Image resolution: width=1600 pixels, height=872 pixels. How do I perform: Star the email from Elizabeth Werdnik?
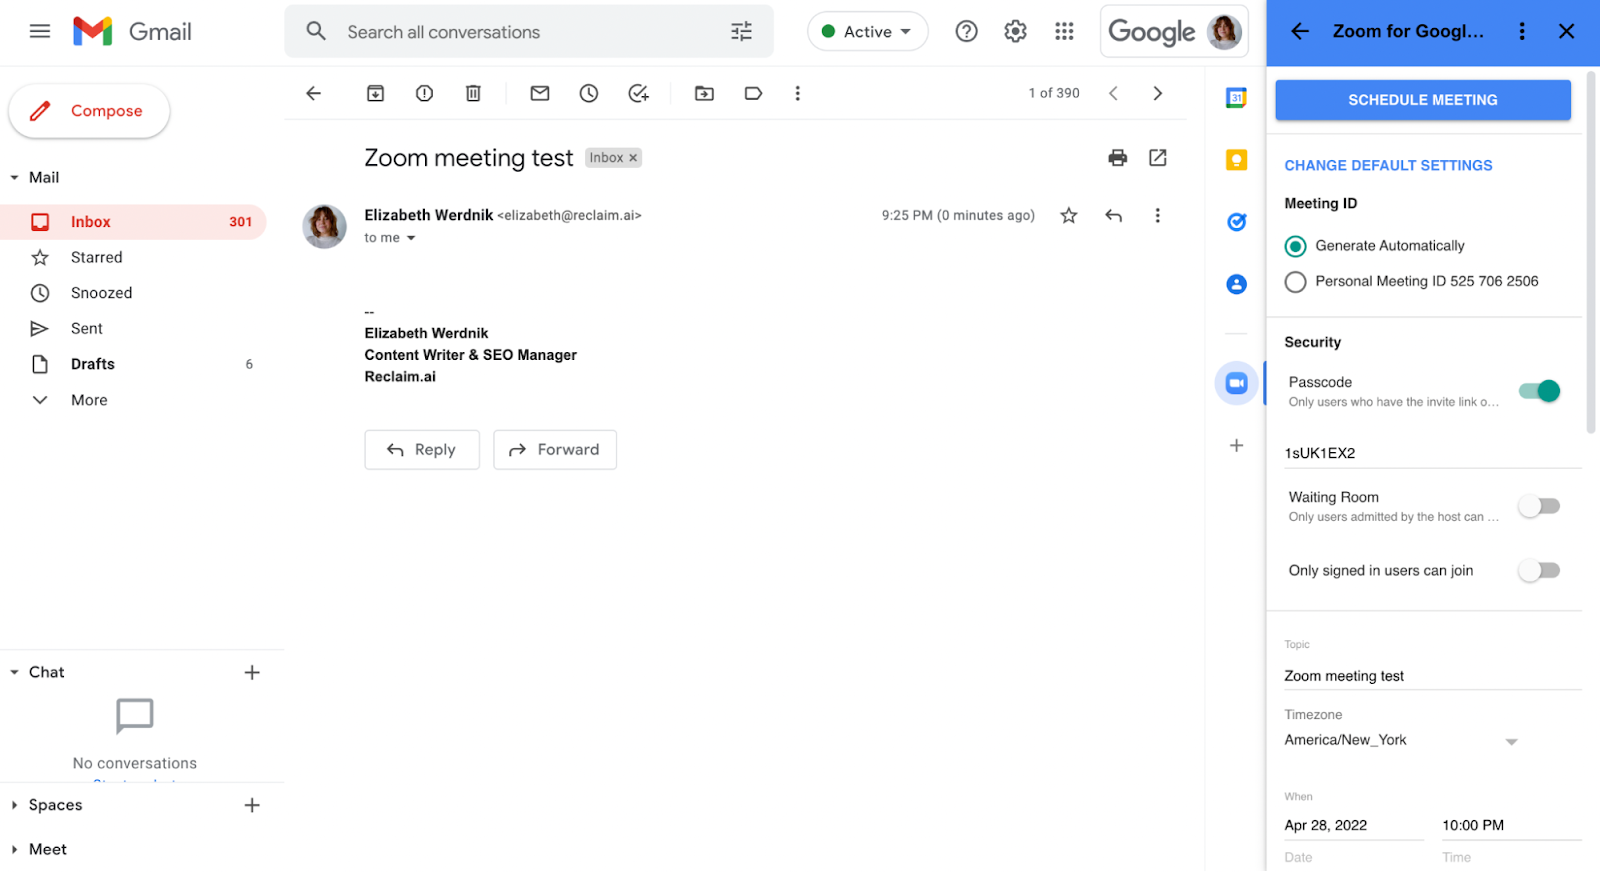[1069, 215]
